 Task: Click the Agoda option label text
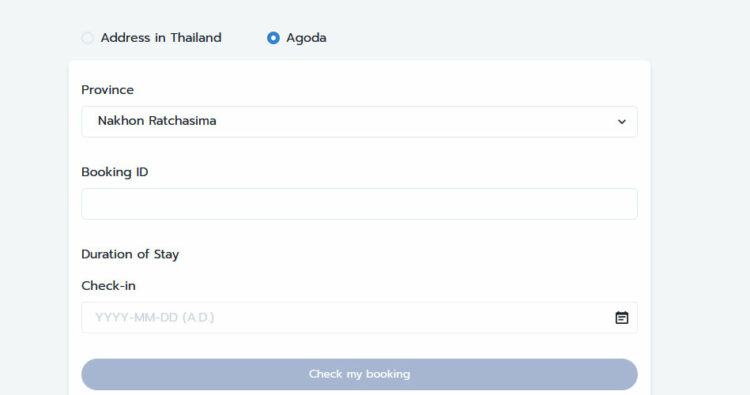306,38
